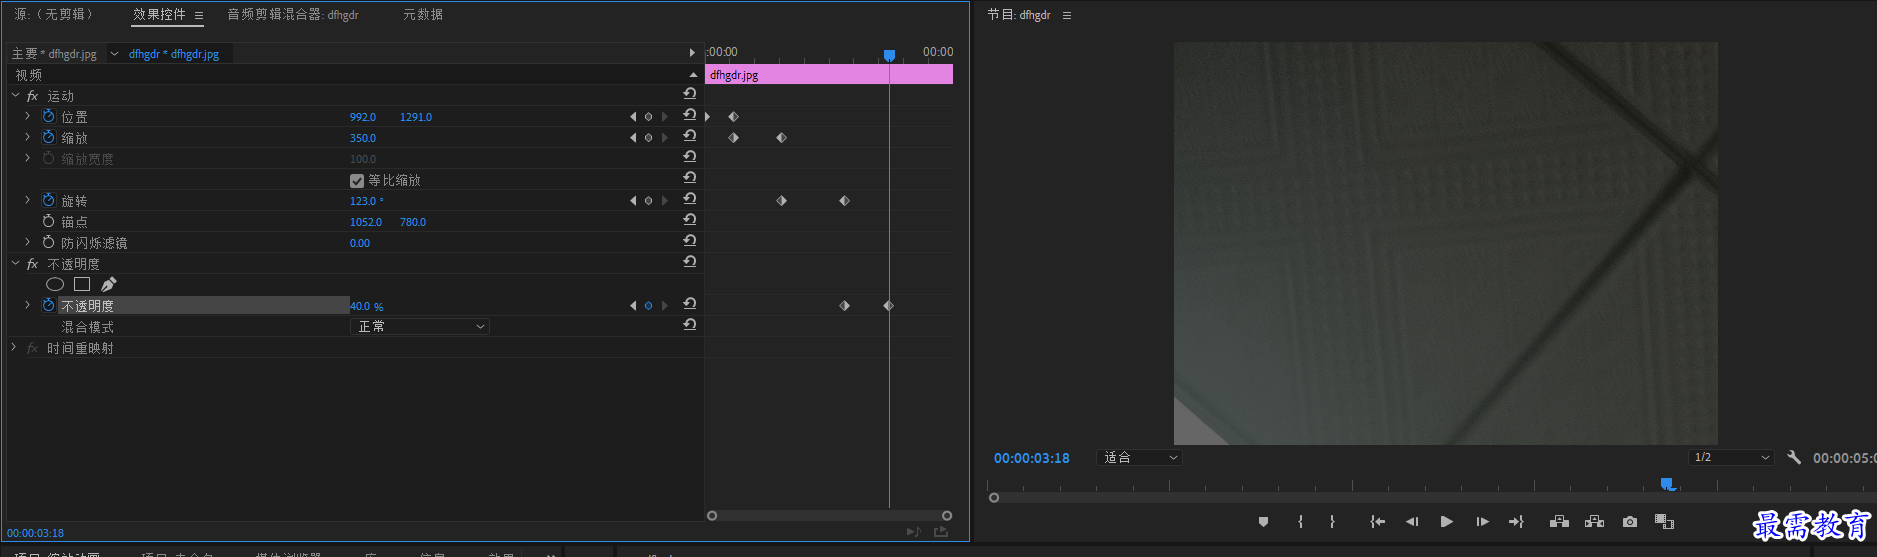Add or remove keyframe for 旋转
This screenshot has height=557, width=1877.
pyautogui.click(x=648, y=201)
